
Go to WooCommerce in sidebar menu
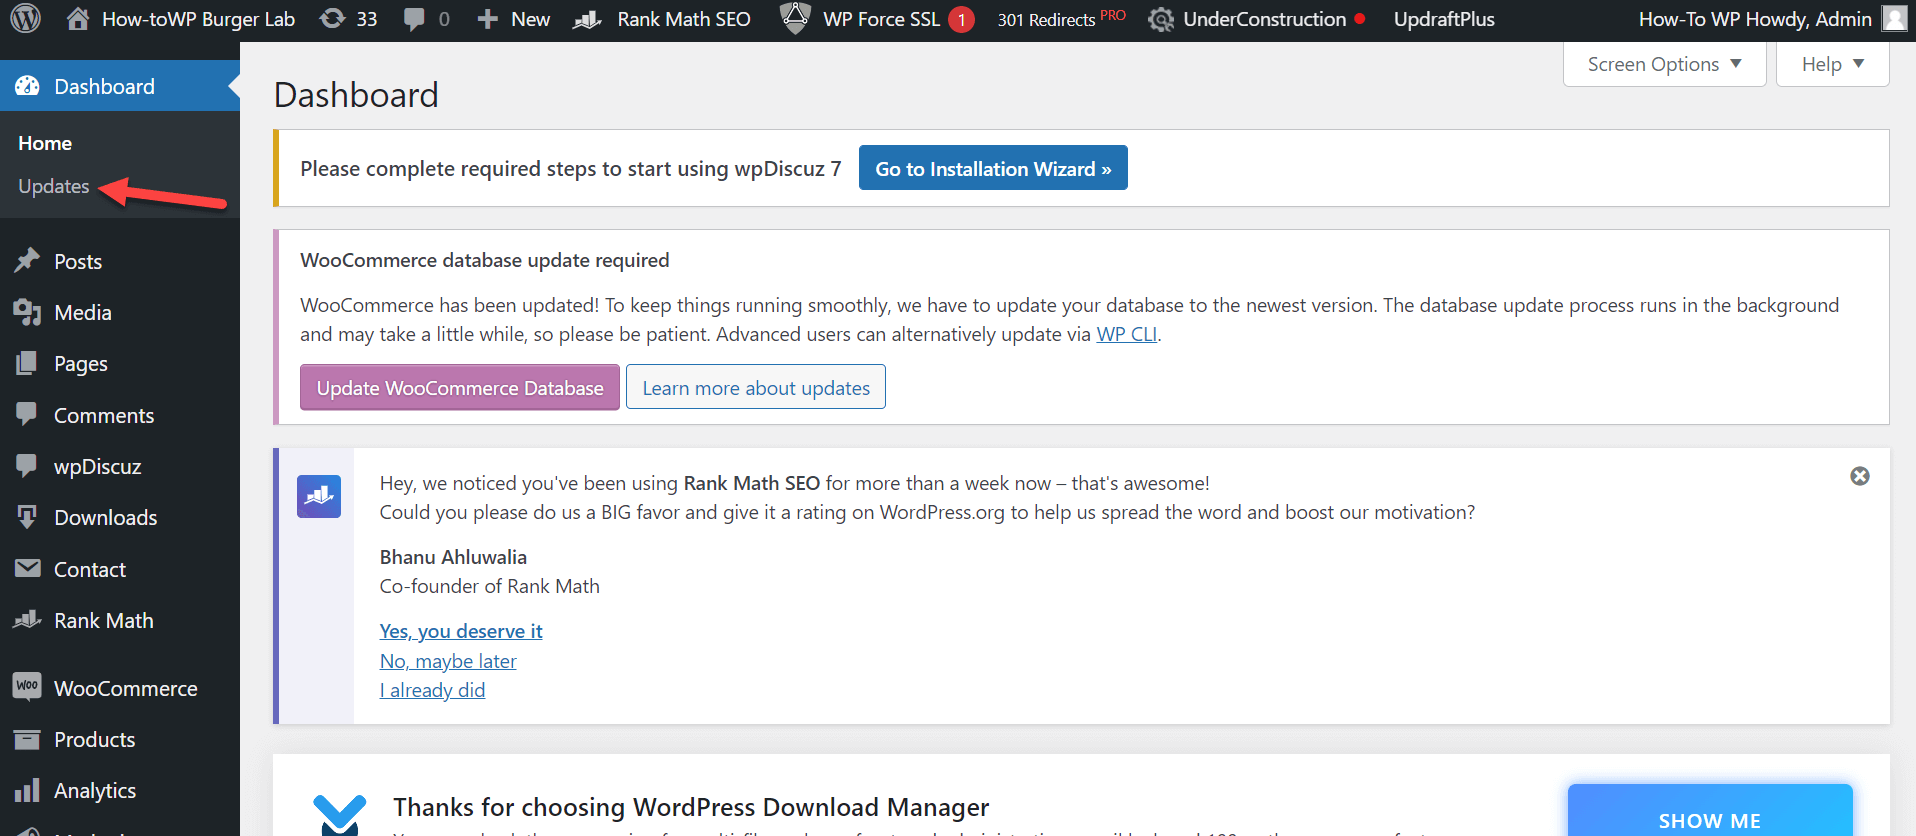(125, 688)
